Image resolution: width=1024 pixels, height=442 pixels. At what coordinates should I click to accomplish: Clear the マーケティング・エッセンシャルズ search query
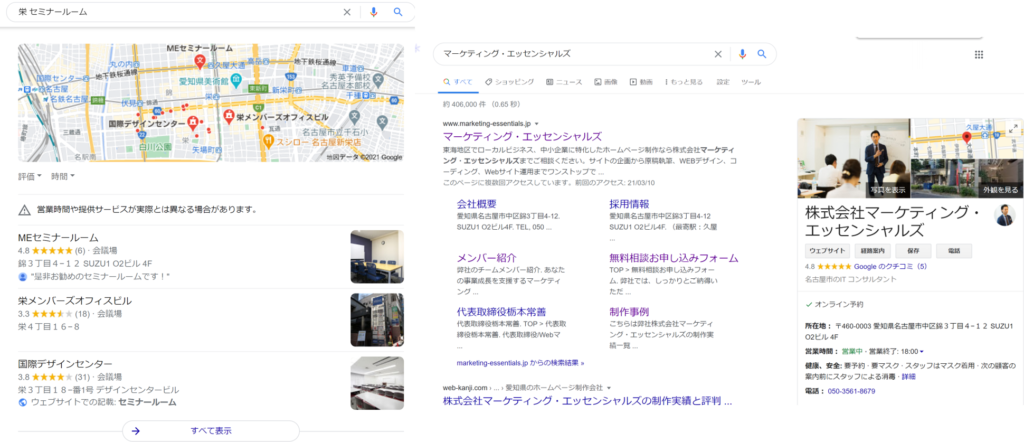pos(718,54)
